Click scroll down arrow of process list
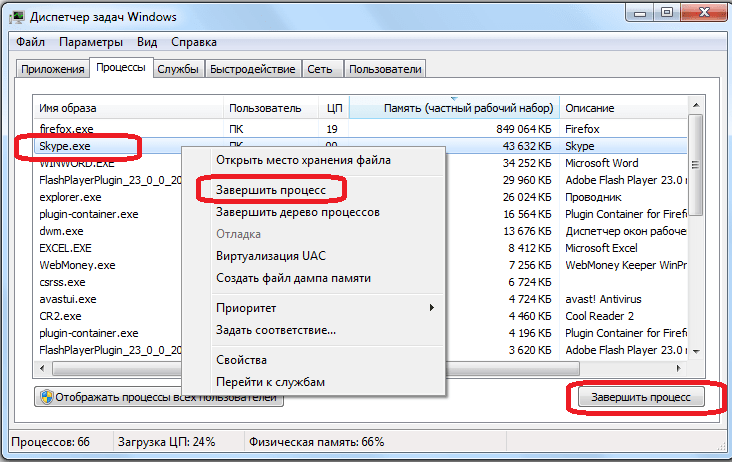Image resolution: width=732 pixels, height=462 pixels. [x=696, y=351]
